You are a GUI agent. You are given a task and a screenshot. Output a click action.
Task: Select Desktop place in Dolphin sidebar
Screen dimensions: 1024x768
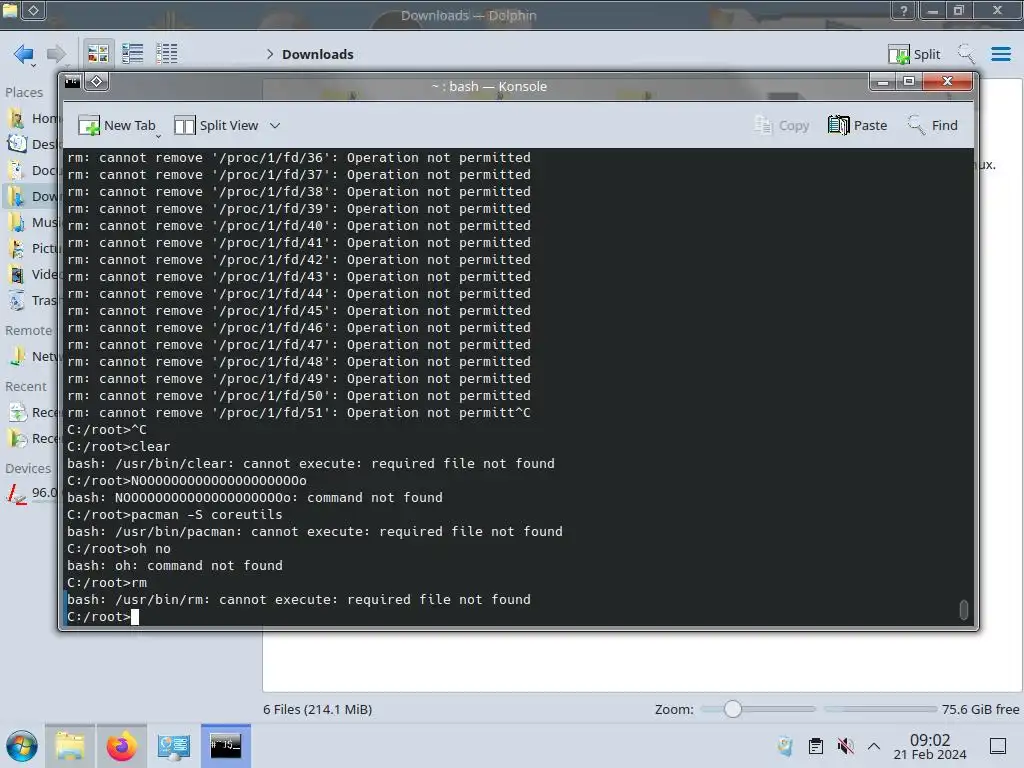coord(33,144)
